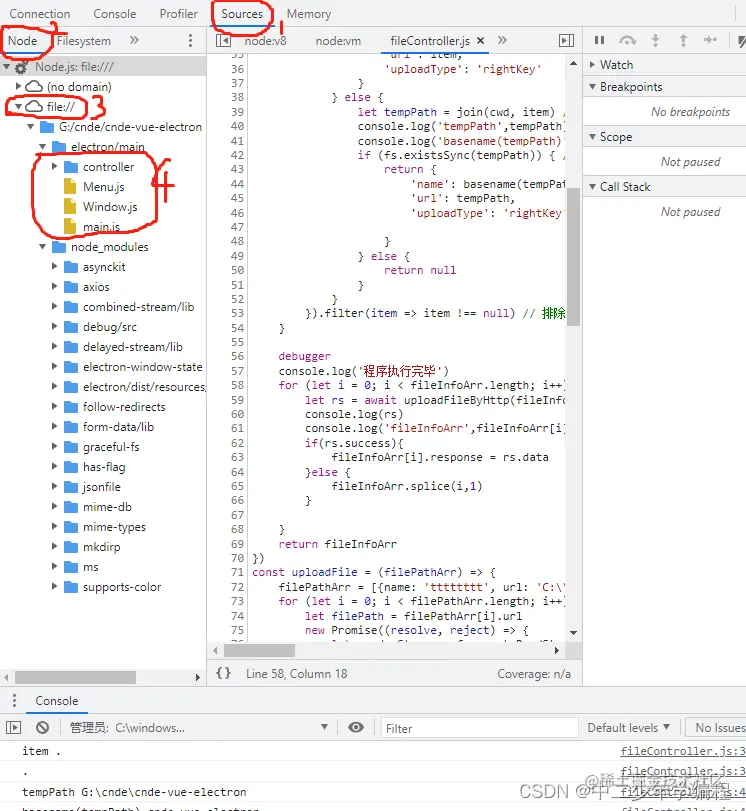Step out of current function

coord(683,40)
